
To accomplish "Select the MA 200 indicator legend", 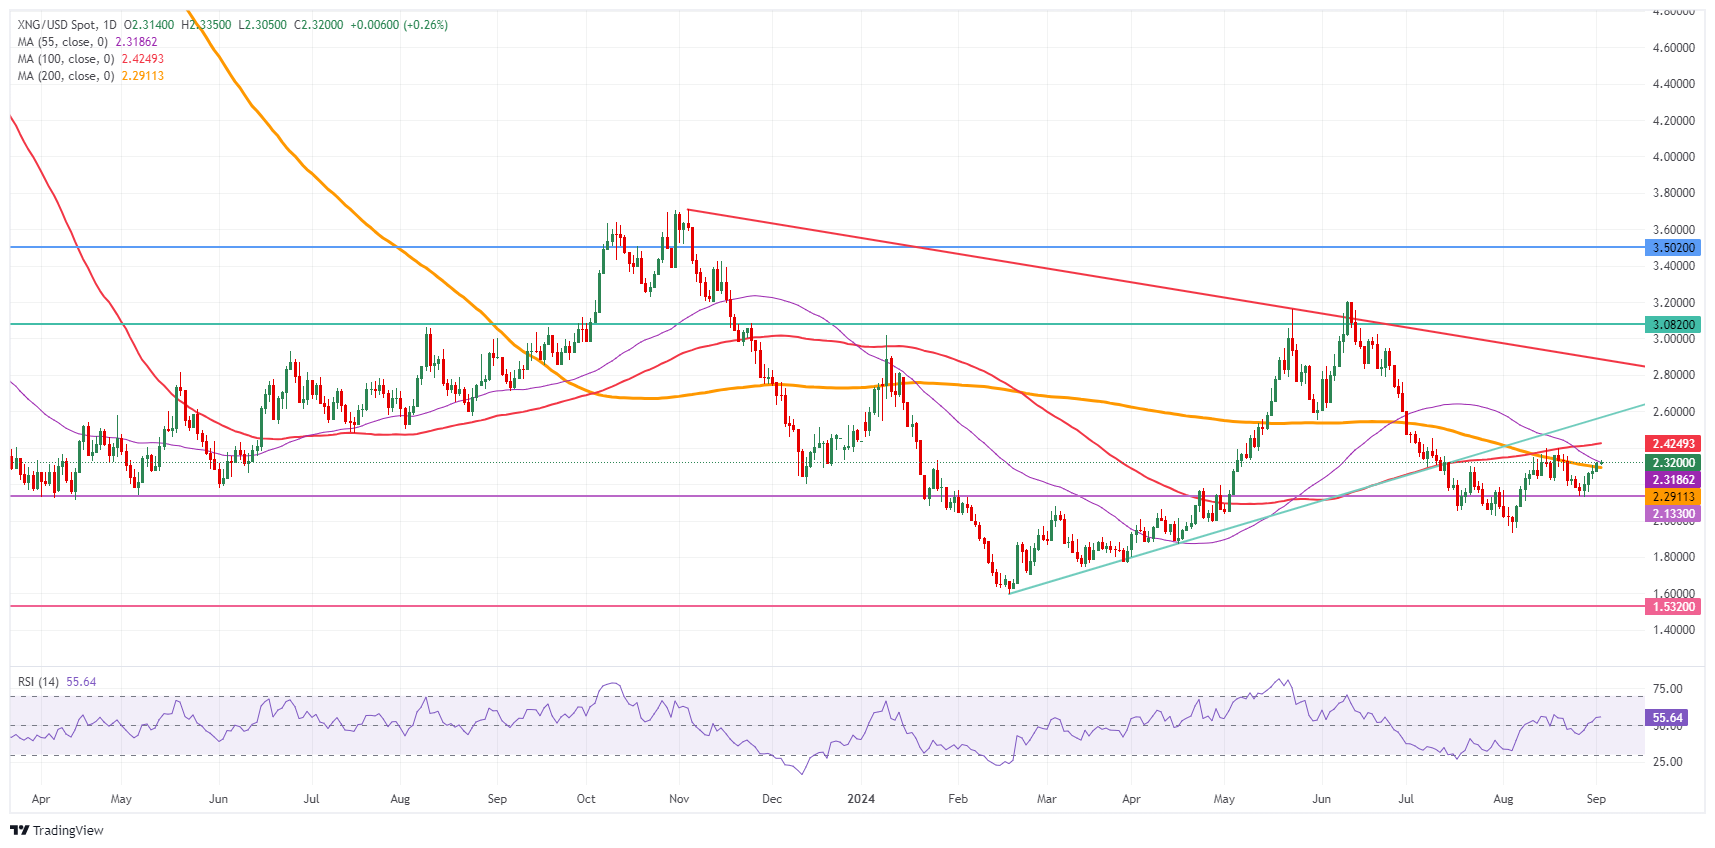I will coord(67,76).
